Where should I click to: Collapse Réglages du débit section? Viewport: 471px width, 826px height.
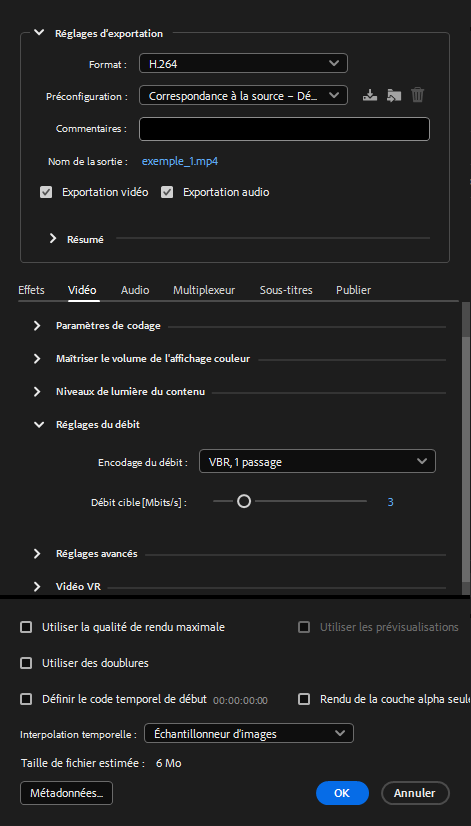click(39, 425)
